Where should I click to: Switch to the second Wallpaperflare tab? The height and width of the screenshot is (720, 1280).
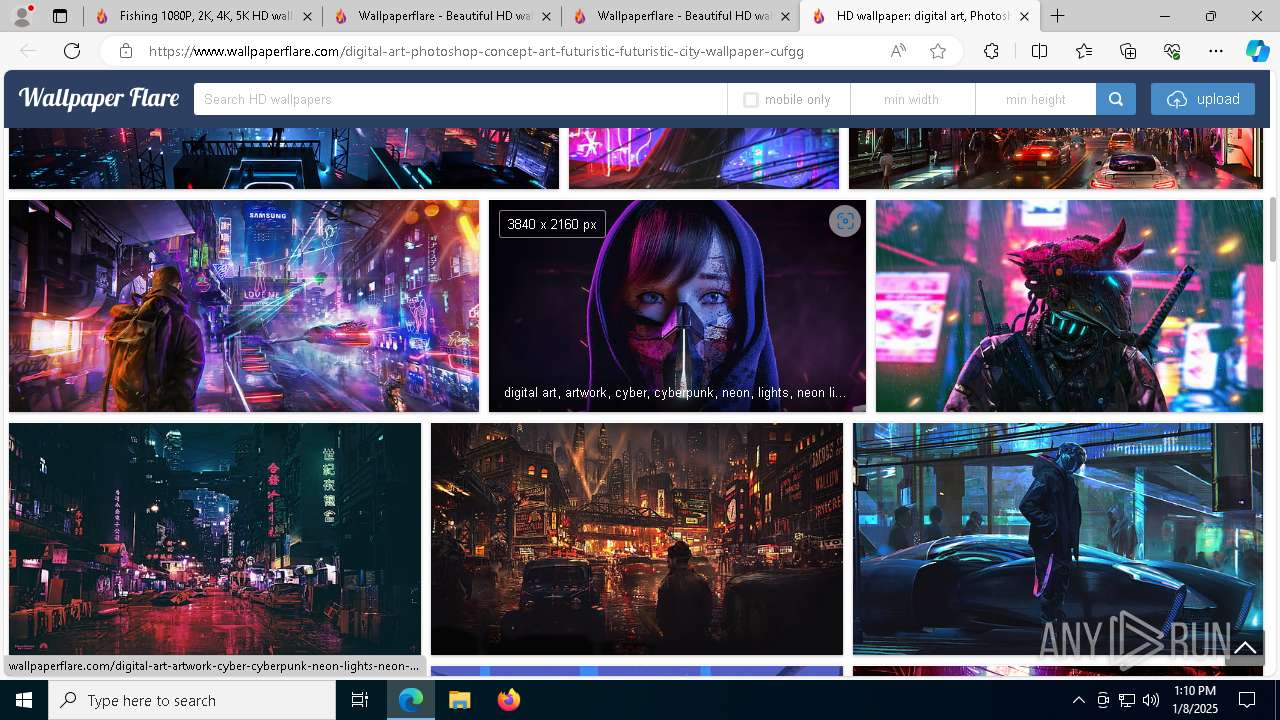[x=442, y=16]
